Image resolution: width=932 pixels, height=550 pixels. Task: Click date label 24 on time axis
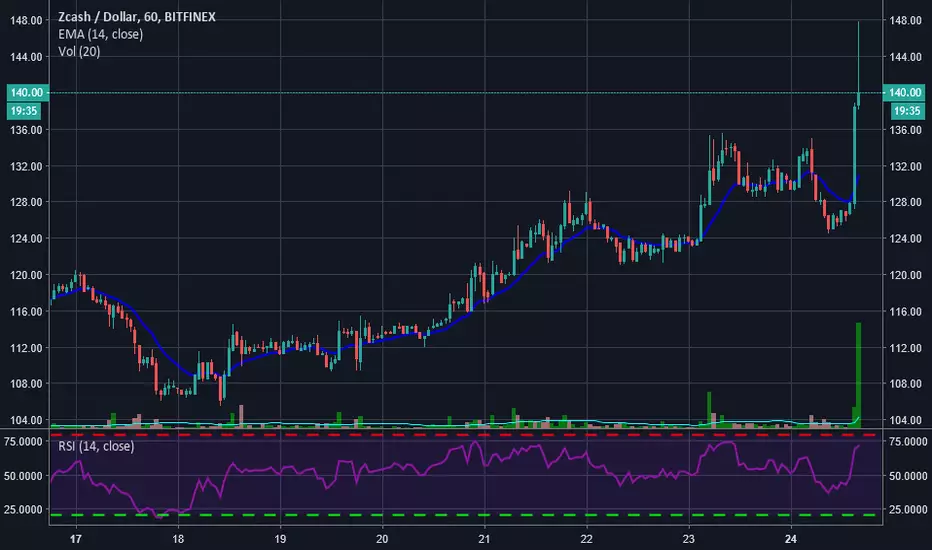pos(791,539)
